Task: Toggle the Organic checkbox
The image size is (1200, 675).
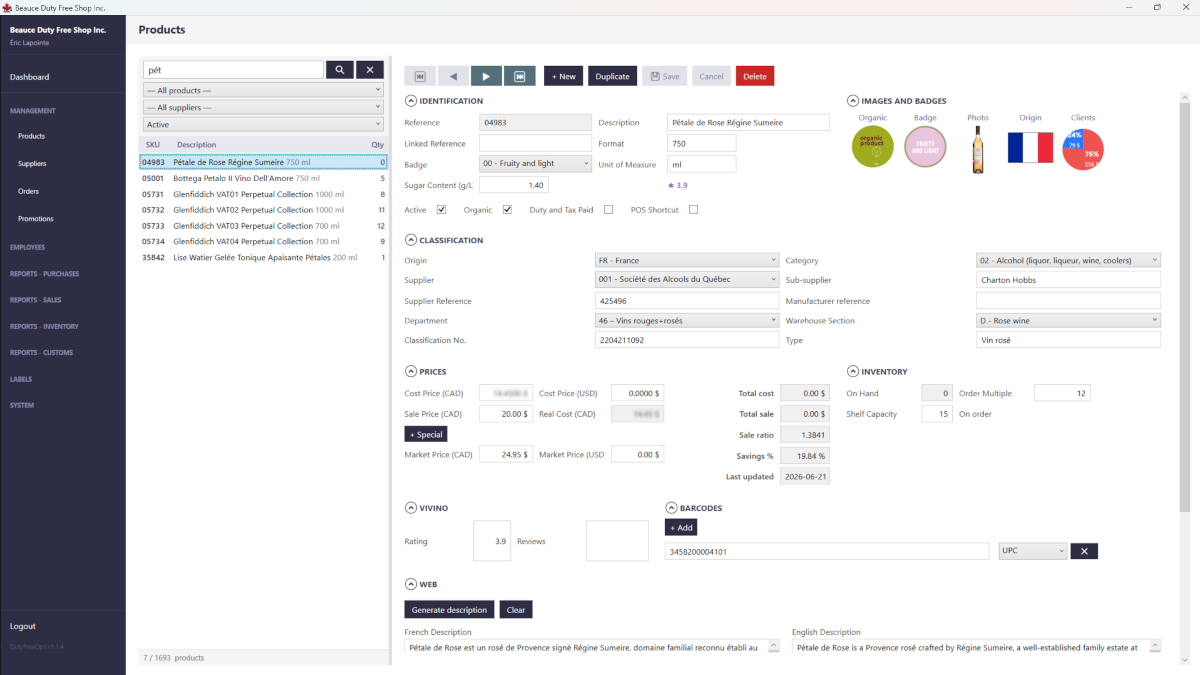Action: [x=507, y=210]
